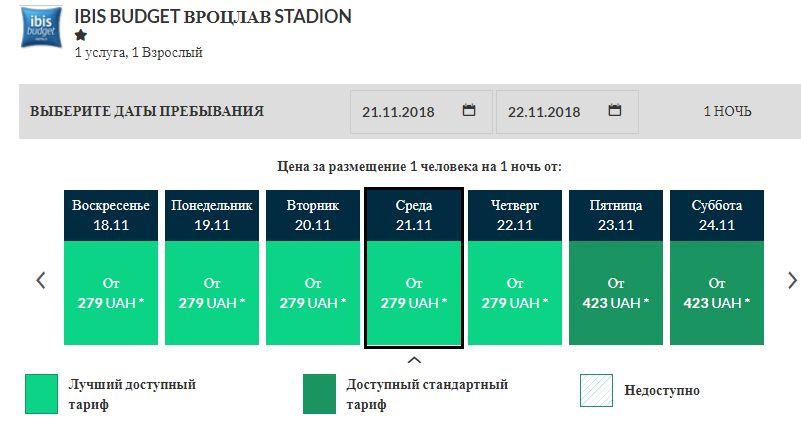Click the IBIS BUDGET Вроцлав STADION title

pyautogui.click(x=213, y=17)
